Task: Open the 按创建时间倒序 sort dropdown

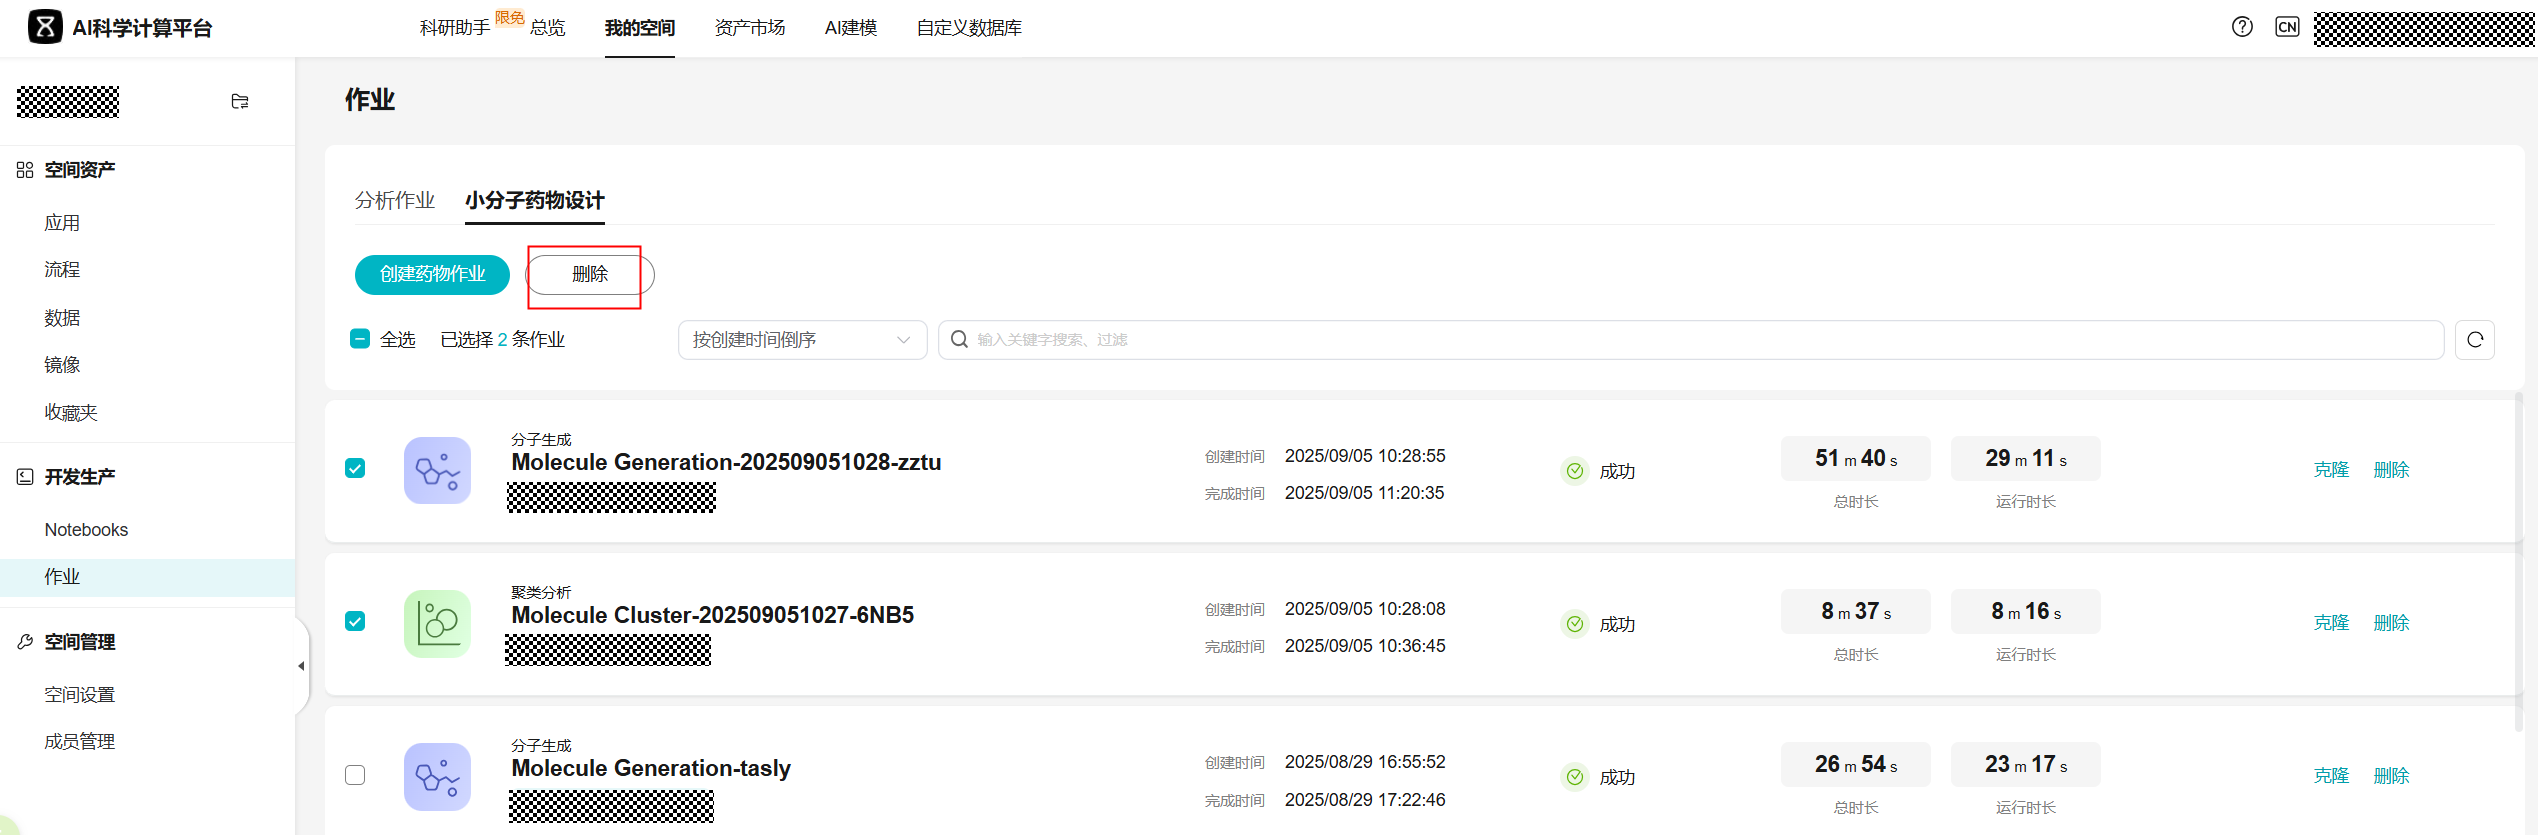Action: pos(802,340)
